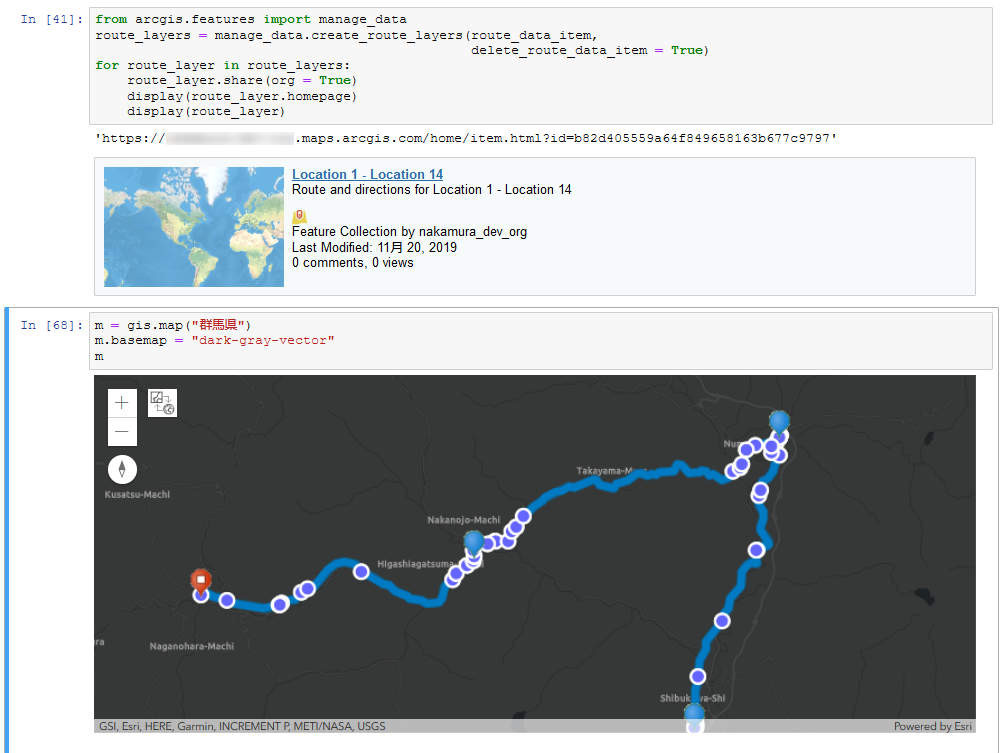This screenshot has height=753, width=1001.
Task: Click the blue pin at the route's northeast end
Action: click(779, 421)
